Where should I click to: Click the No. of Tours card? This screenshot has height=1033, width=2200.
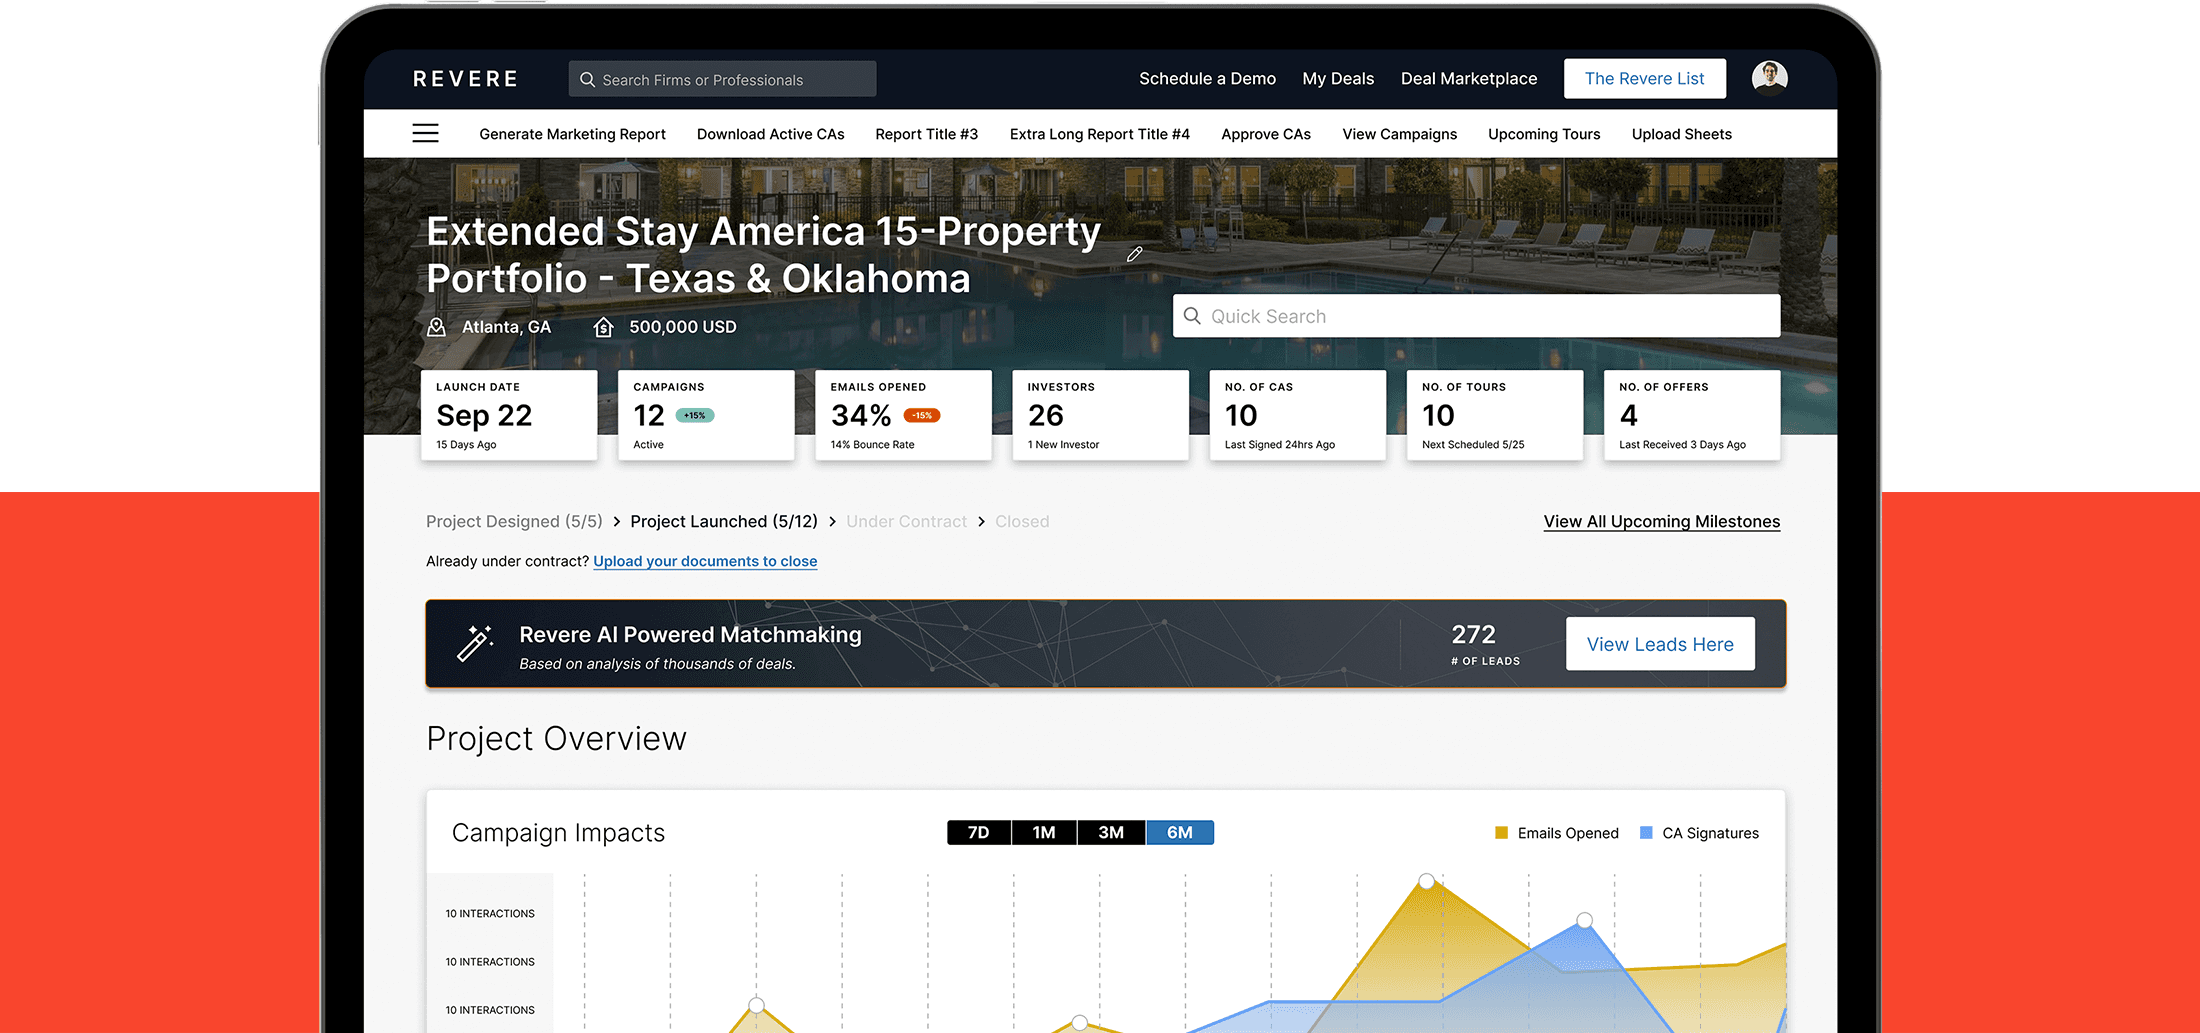point(1494,415)
